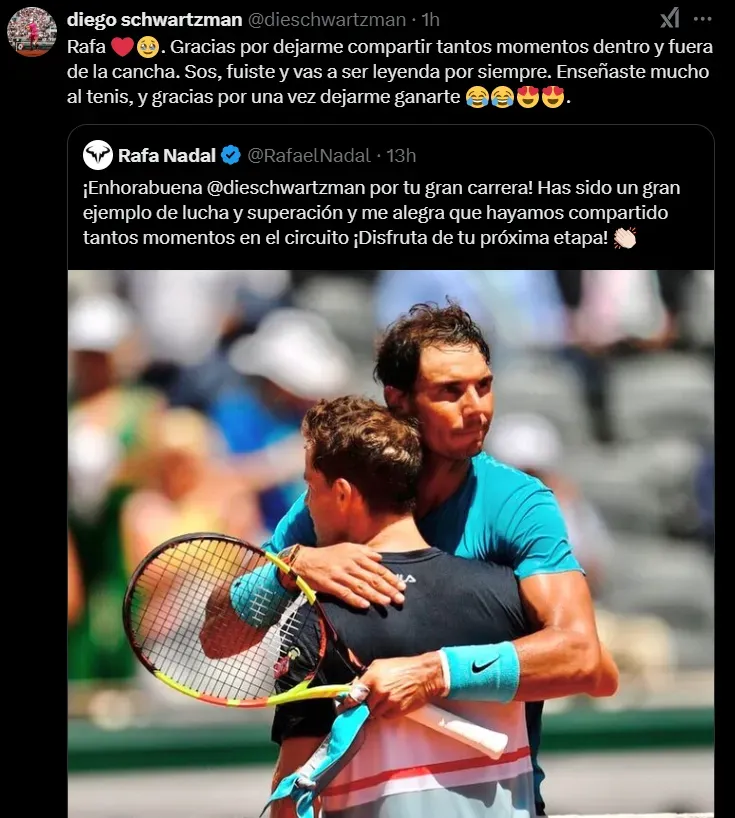
Task: Open the Rafa Nadal display name
Action: (167, 155)
